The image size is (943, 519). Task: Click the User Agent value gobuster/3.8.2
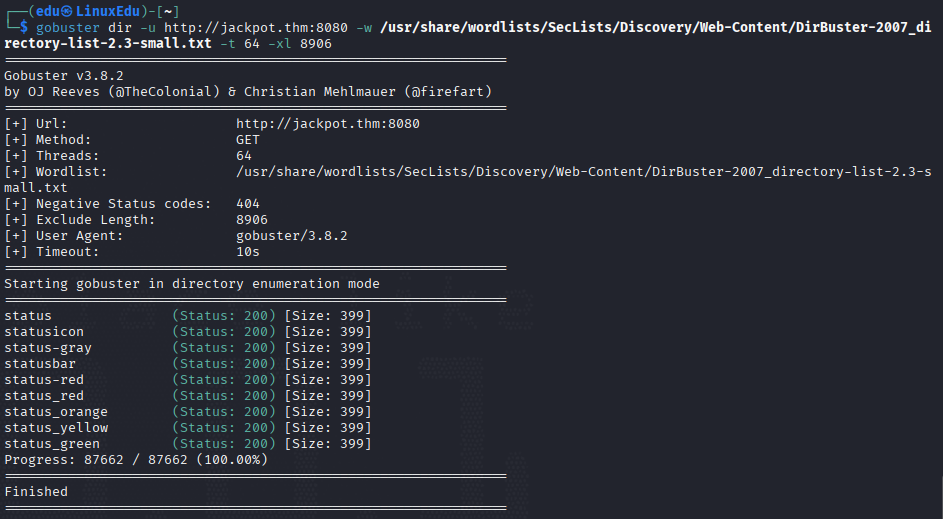tap(292, 236)
